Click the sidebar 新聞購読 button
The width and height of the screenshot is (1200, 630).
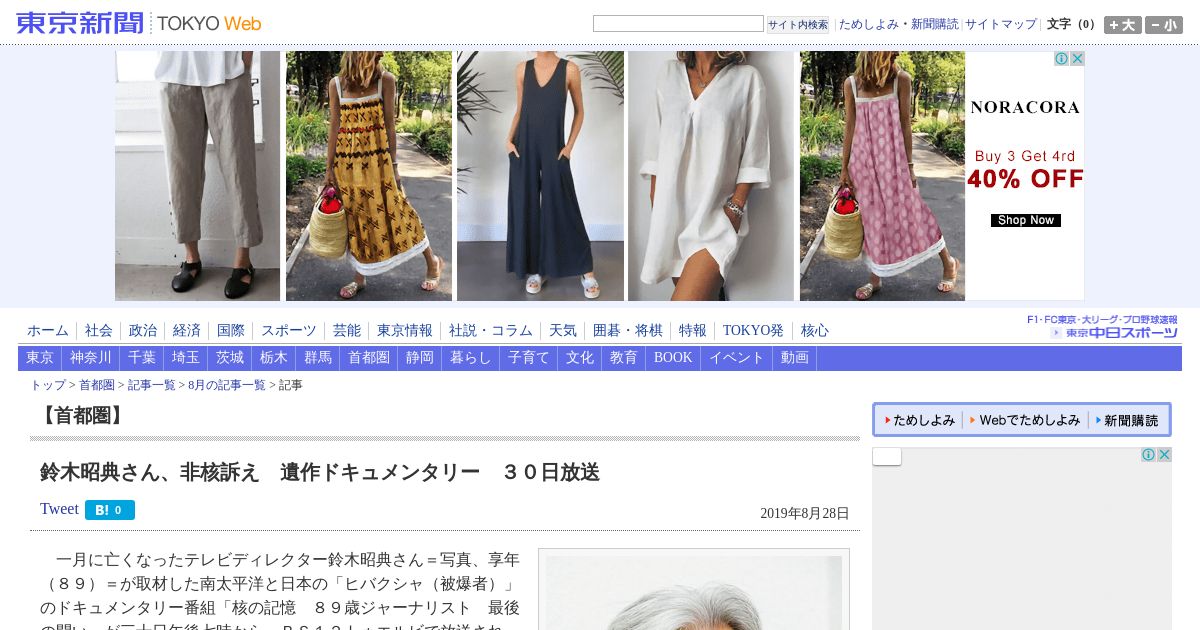tap(1127, 421)
